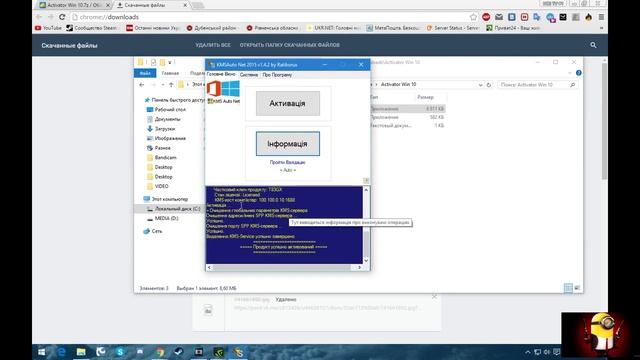640x360 pixels.
Task: Click the log console horizontal scroll right arrow
Action: click(360, 267)
